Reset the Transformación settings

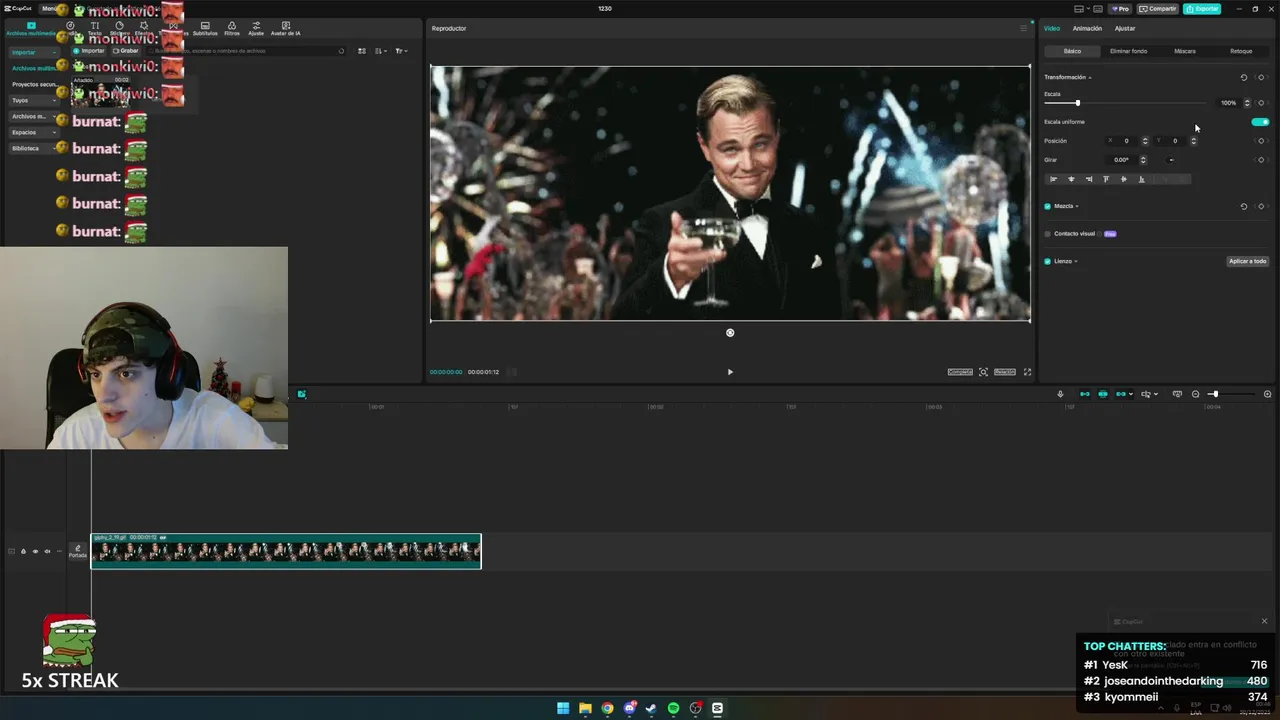coord(1244,77)
